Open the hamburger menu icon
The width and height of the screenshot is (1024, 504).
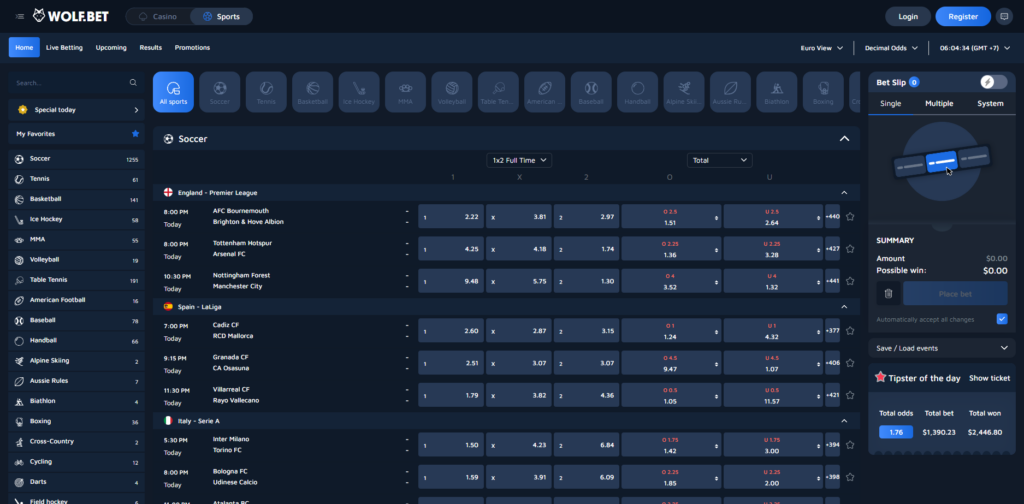pyautogui.click(x=20, y=16)
